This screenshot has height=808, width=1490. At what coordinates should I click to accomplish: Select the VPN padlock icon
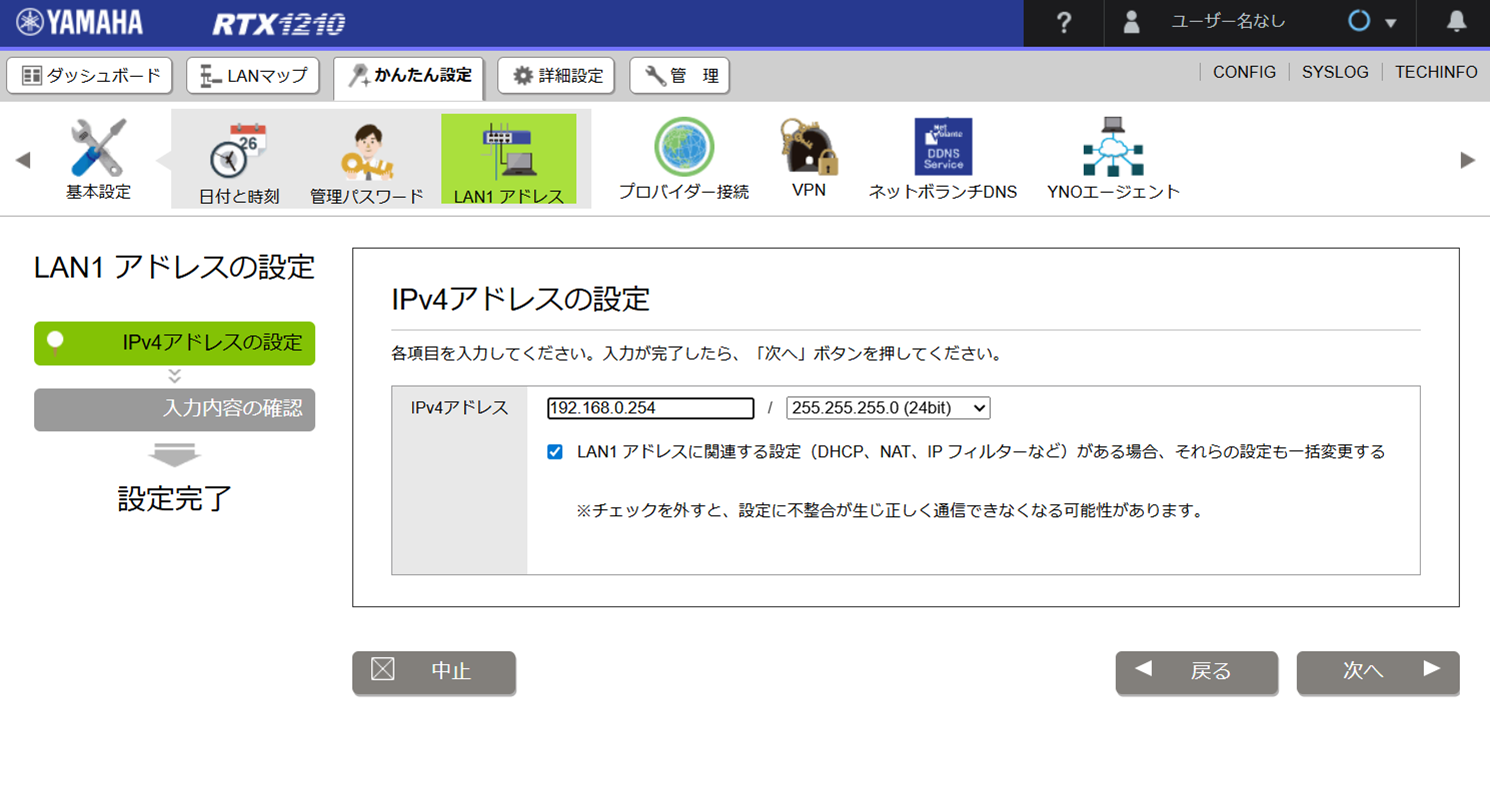tap(806, 148)
